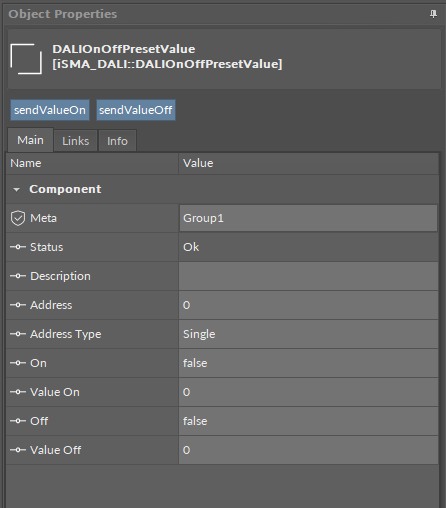Click the sendValueOn action button

point(50,110)
